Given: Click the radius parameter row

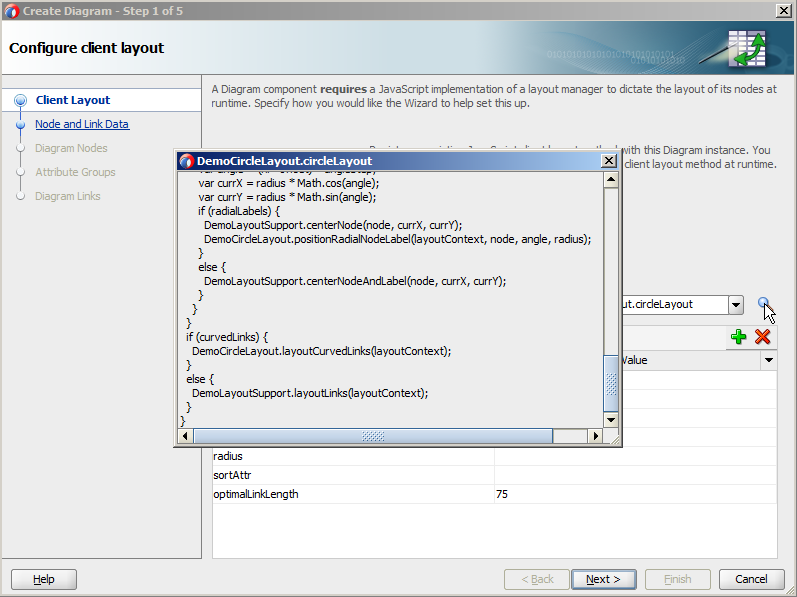Looking at the screenshot, I should pyautogui.click(x=495, y=456).
